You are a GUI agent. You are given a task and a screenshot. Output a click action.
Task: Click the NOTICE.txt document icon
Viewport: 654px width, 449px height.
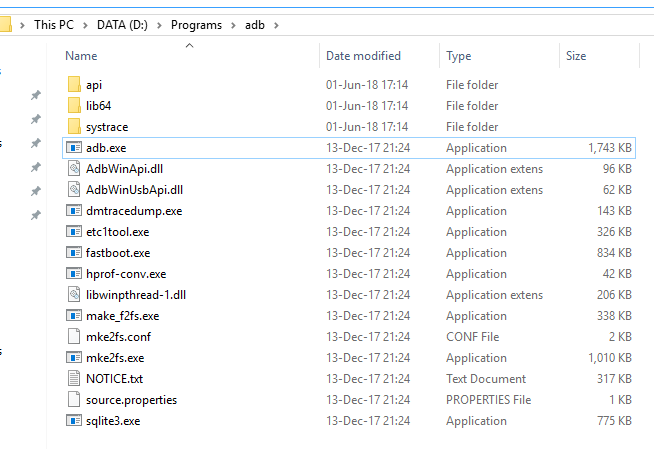74,379
